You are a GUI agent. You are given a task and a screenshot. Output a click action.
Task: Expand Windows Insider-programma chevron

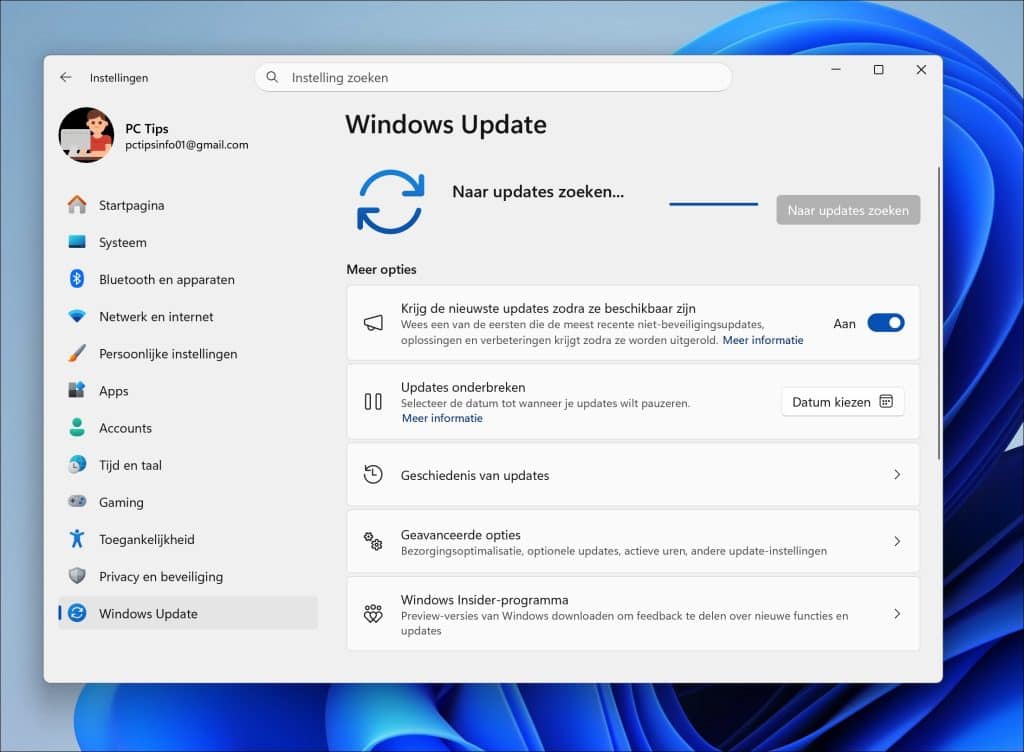coord(897,614)
